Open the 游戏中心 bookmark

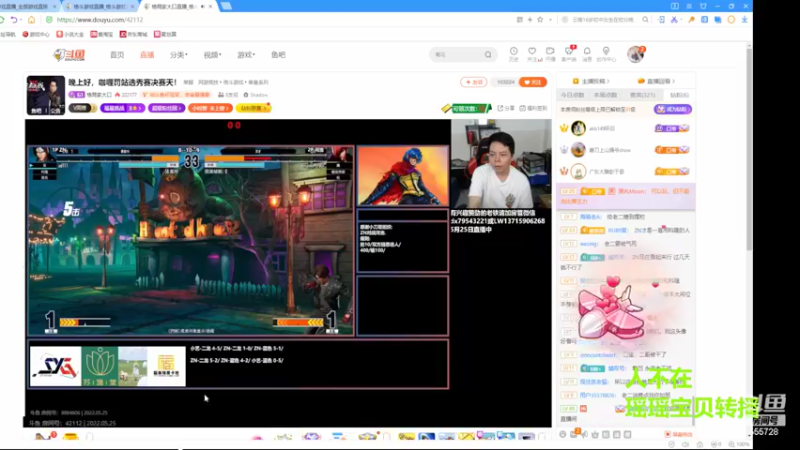[x=36, y=34]
